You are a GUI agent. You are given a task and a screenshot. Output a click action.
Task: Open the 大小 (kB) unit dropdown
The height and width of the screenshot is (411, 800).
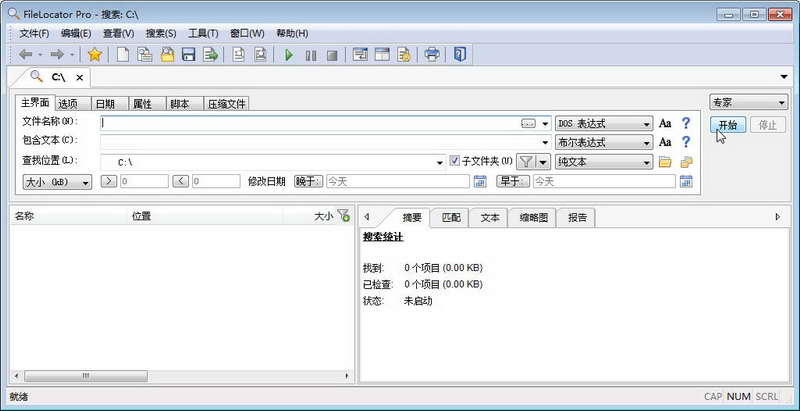57,182
